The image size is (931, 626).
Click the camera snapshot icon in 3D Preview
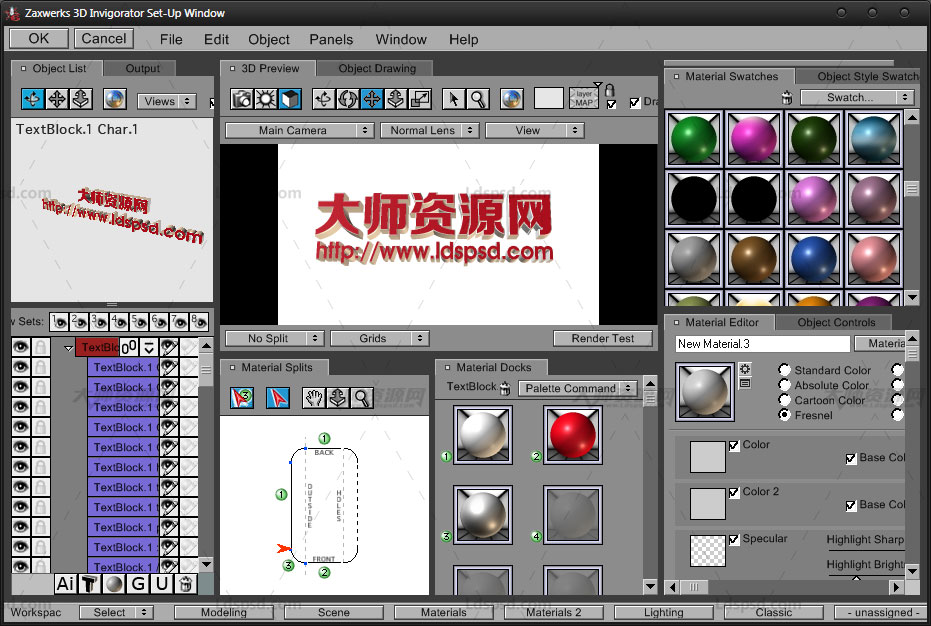tap(242, 99)
